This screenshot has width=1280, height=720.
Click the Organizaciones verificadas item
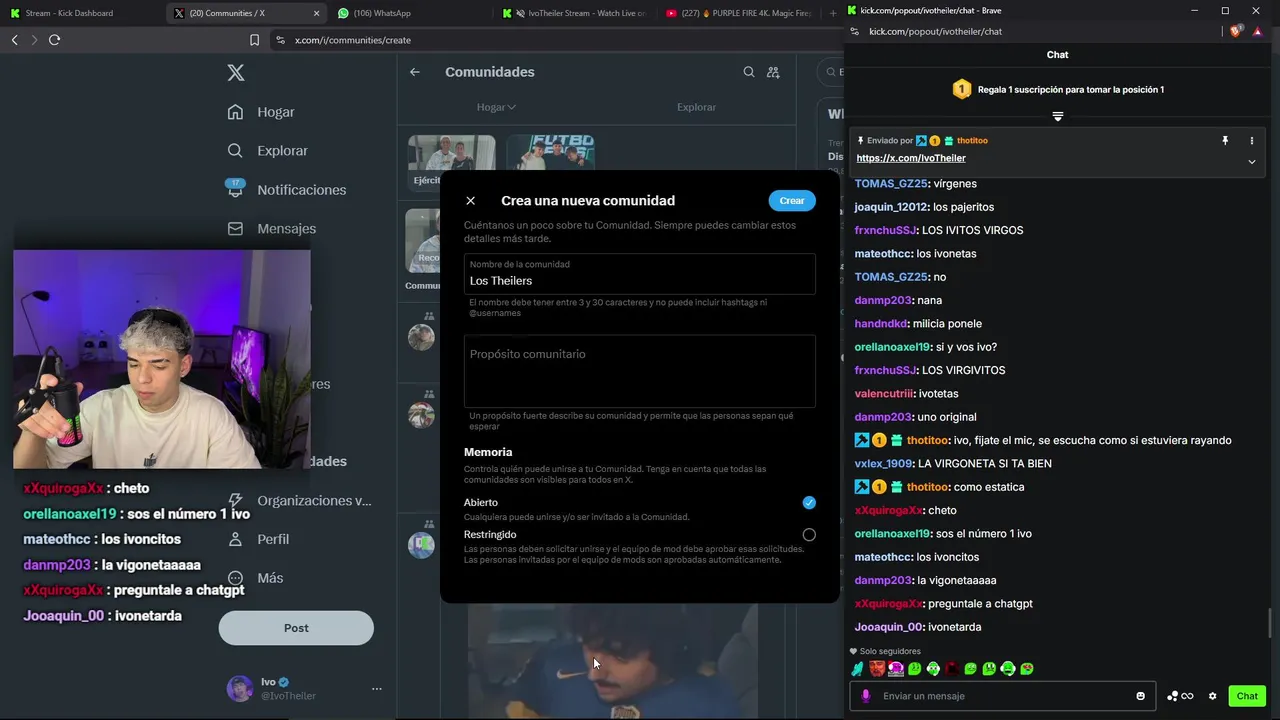299,500
